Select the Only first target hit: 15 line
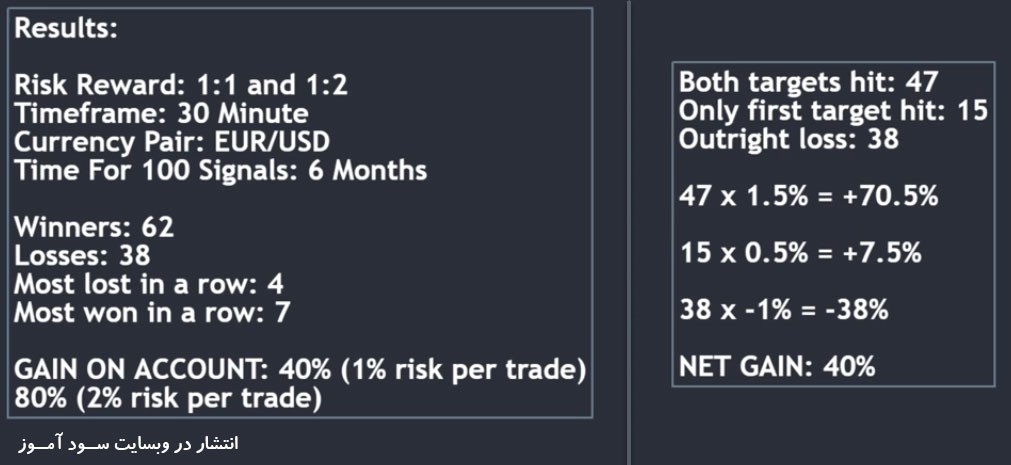 pos(833,111)
